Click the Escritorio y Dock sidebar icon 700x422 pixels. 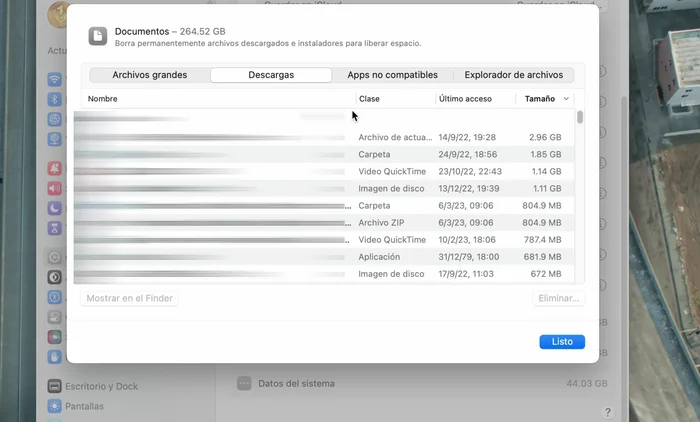pyautogui.click(x=54, y=386)
